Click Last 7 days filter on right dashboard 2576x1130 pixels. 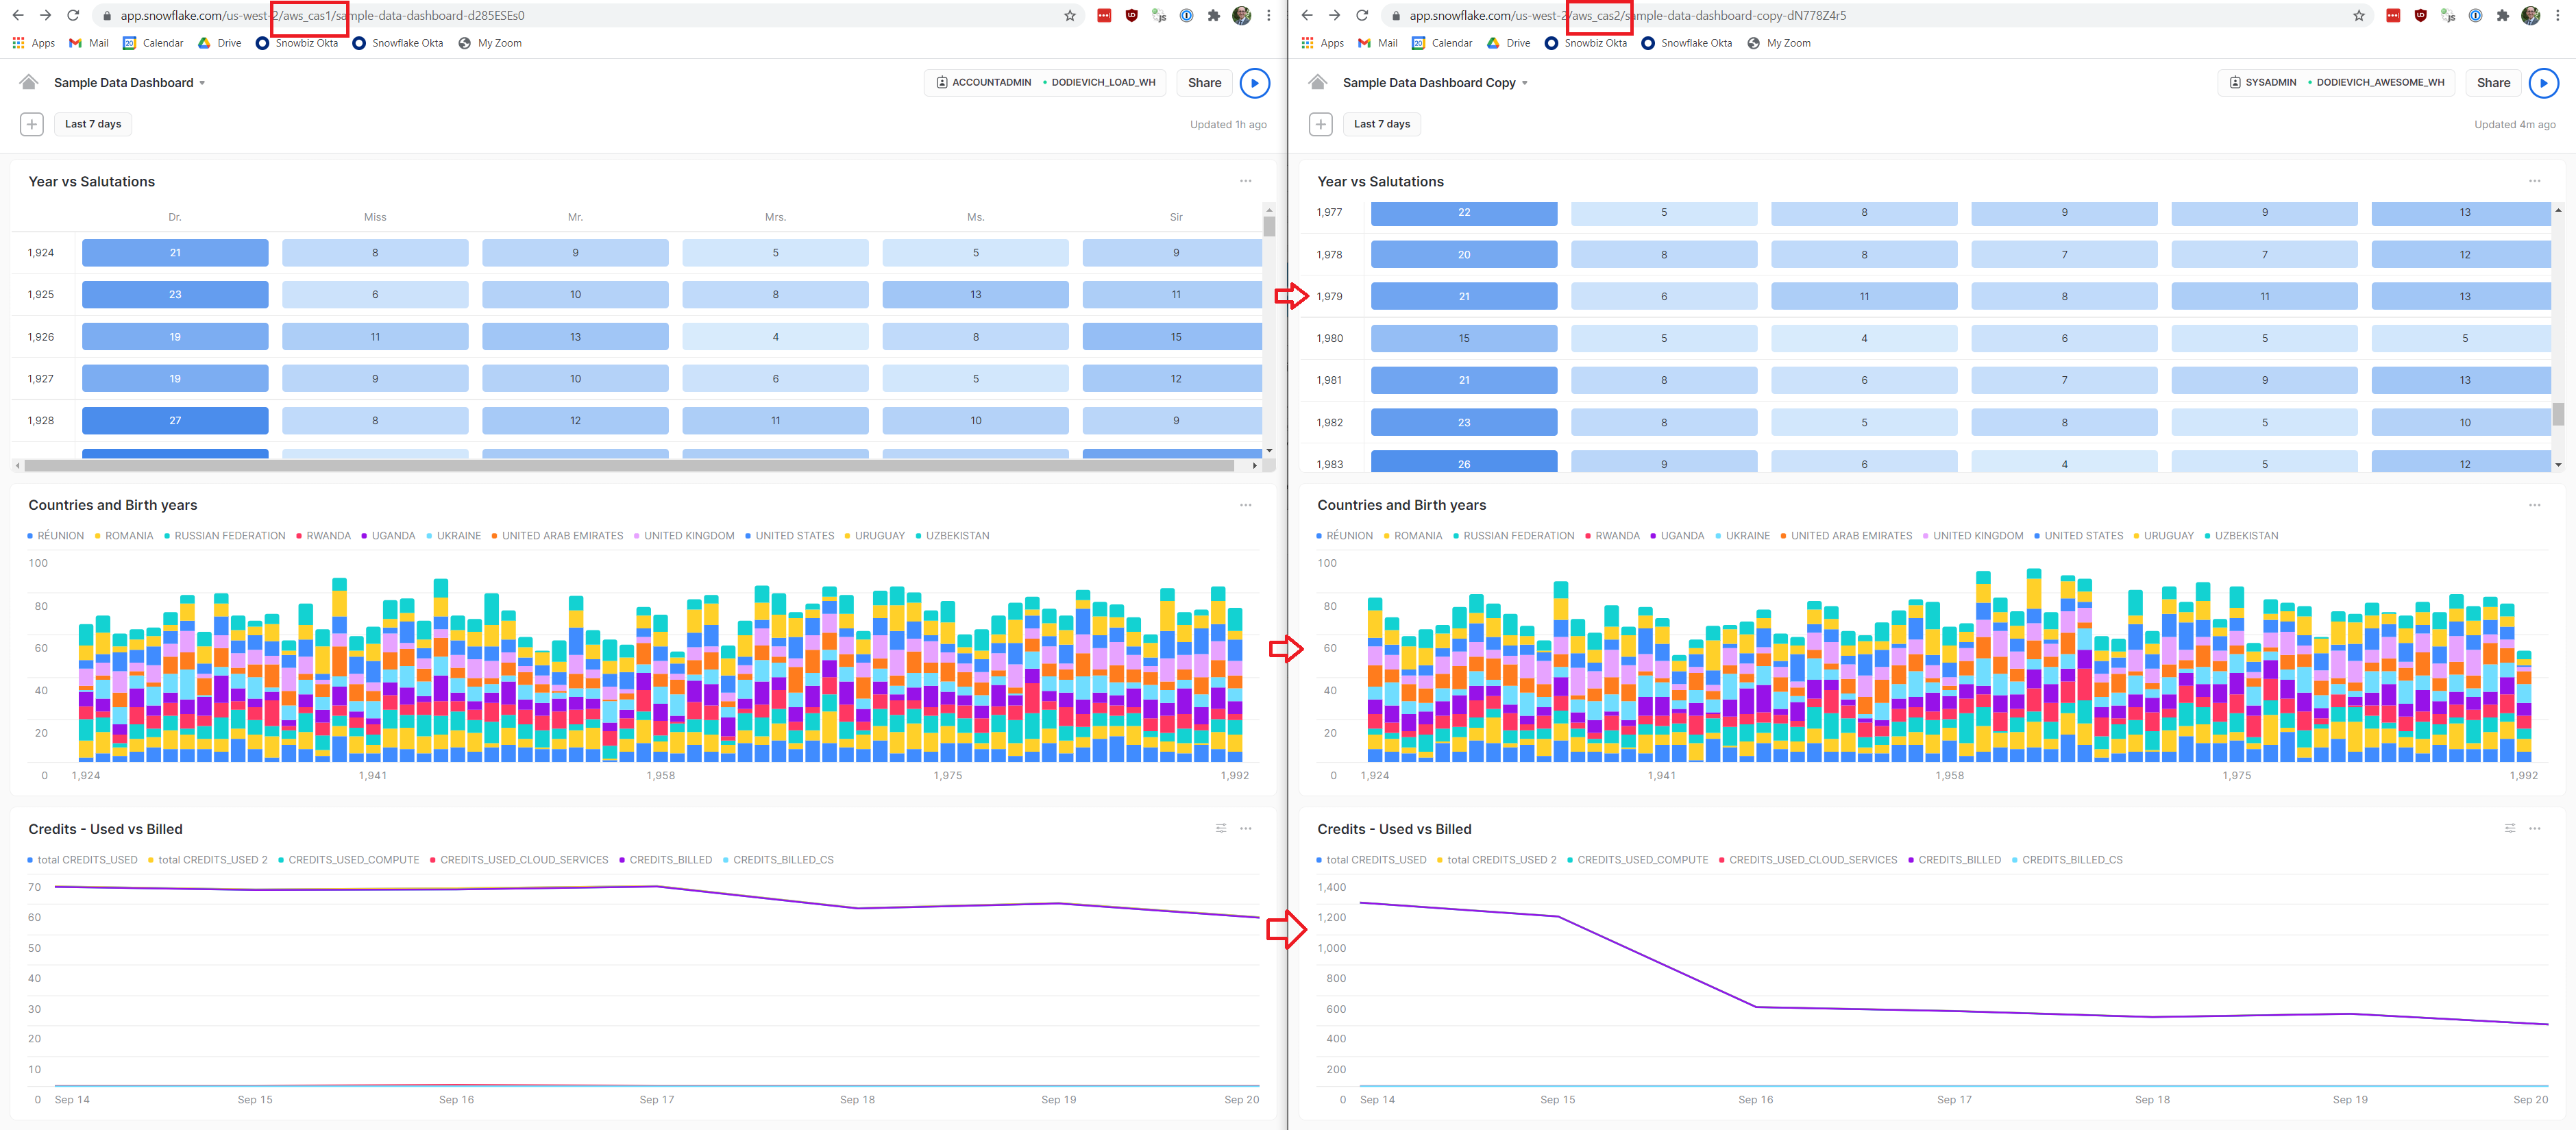click(1381, 124)
